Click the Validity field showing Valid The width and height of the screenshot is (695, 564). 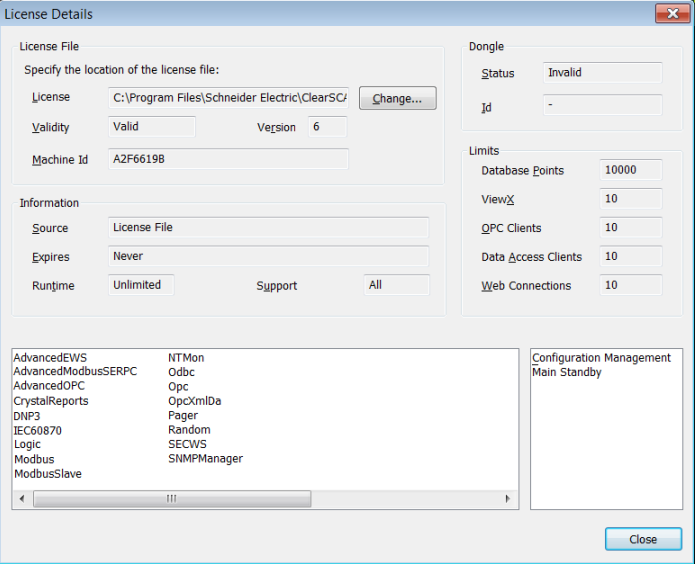[x=152, y=127]
